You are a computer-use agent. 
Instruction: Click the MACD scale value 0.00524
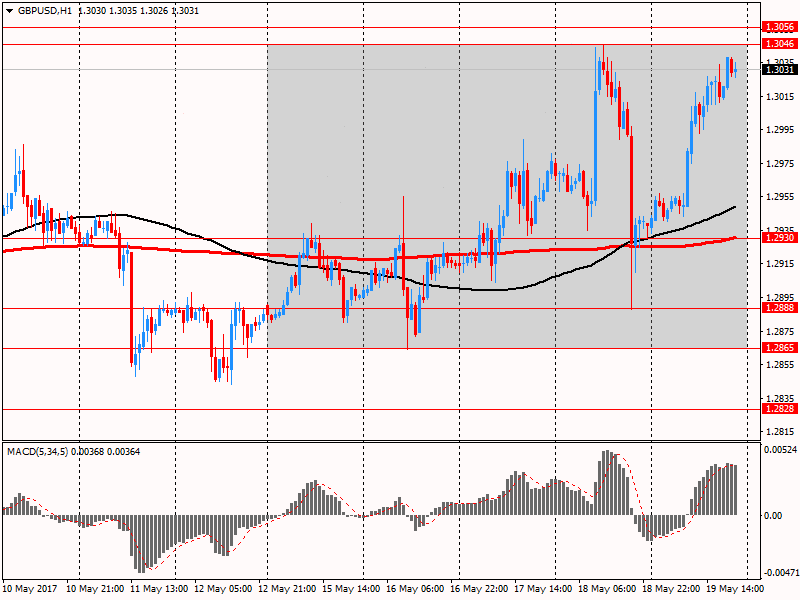[780, 449]
